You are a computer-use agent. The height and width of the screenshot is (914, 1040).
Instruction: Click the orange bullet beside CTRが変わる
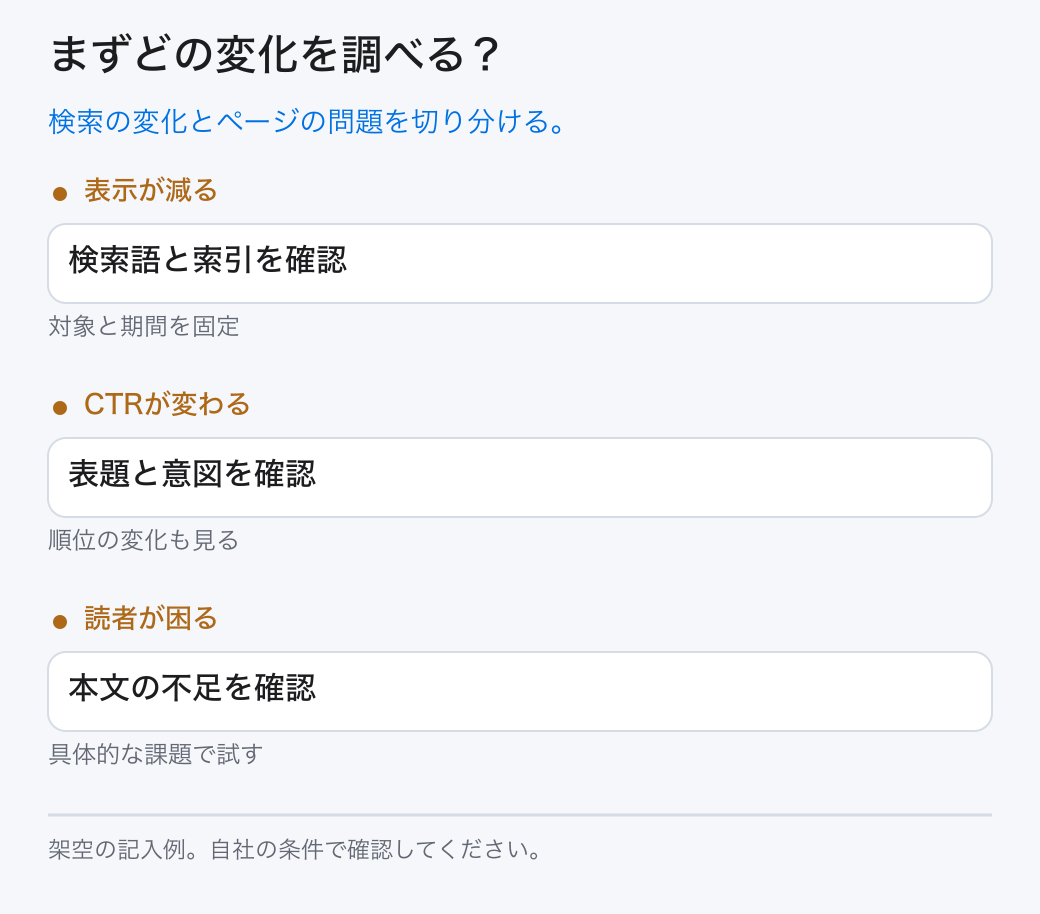coord(60,407)
